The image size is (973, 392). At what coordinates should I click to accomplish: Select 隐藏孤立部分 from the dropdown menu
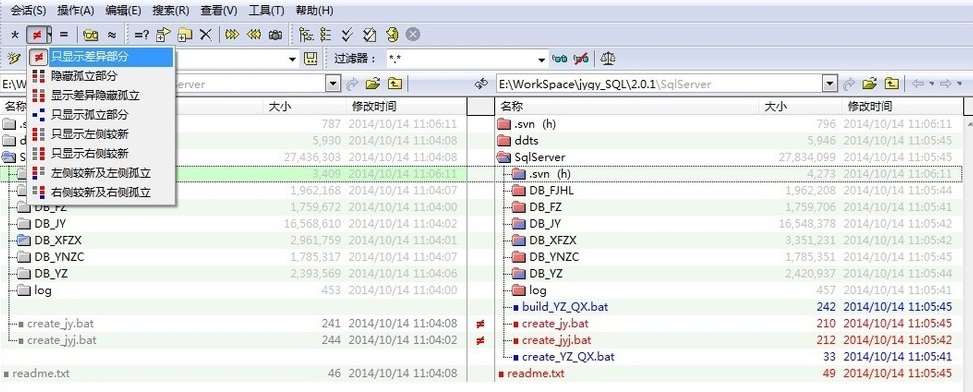click(x=84, y=76)
